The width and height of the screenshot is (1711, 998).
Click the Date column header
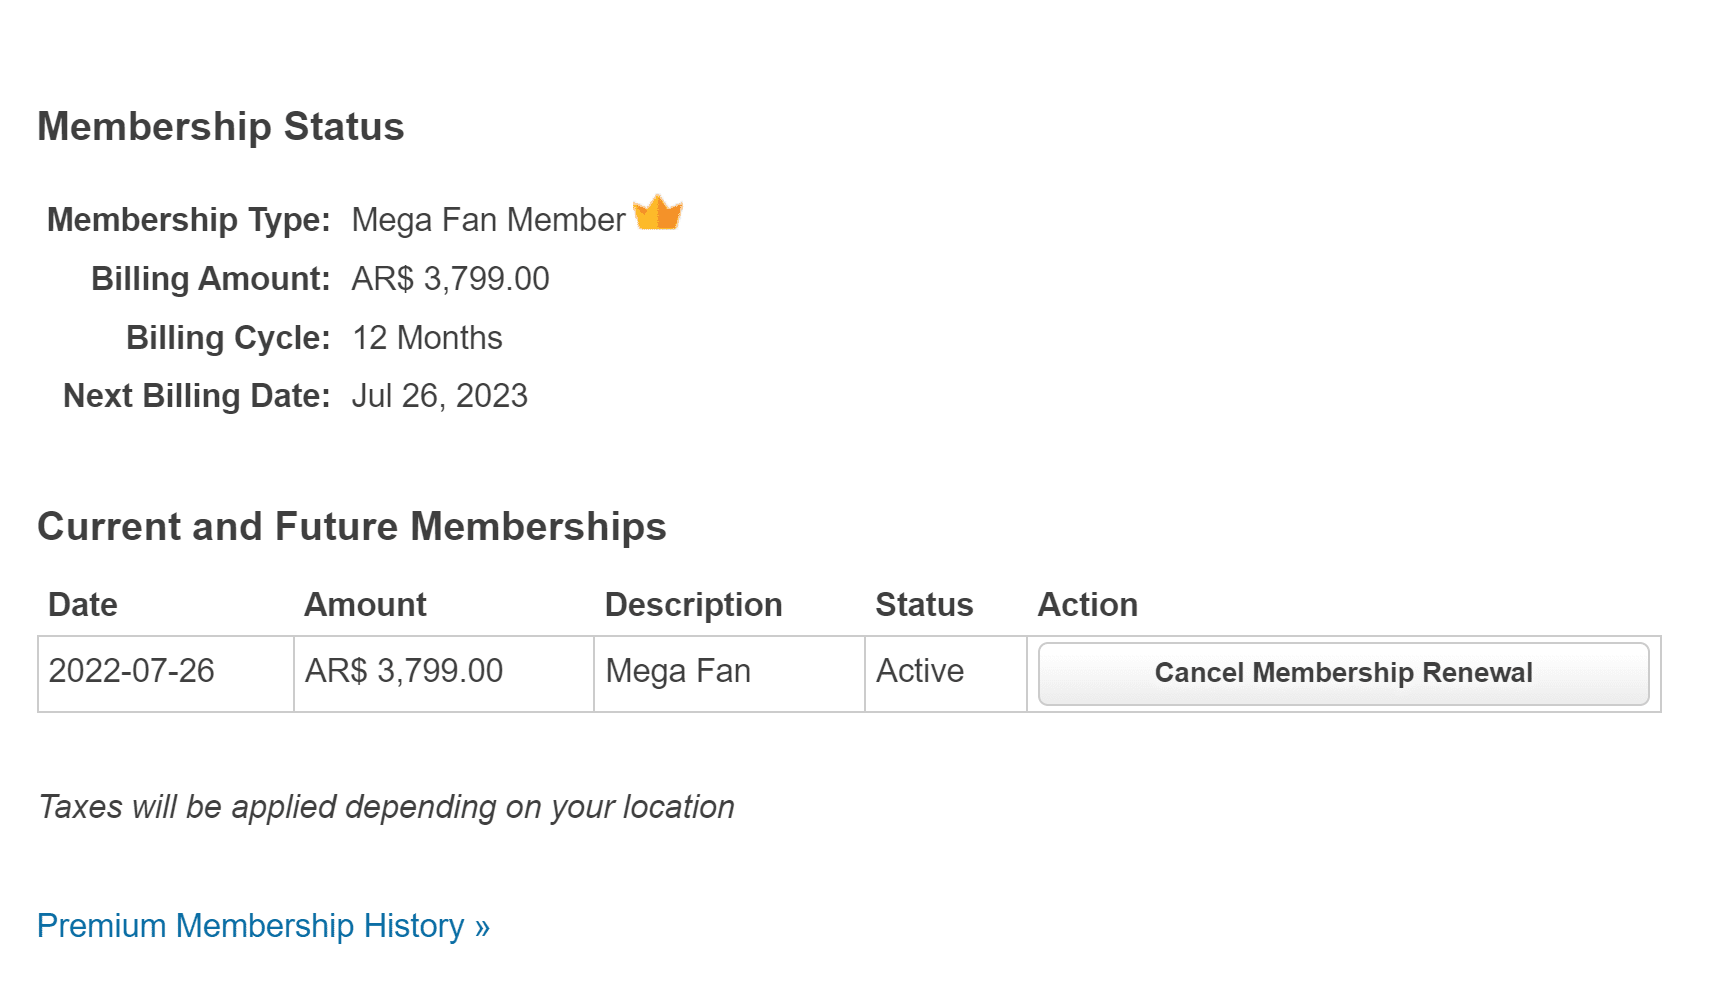tap(83, 605)
